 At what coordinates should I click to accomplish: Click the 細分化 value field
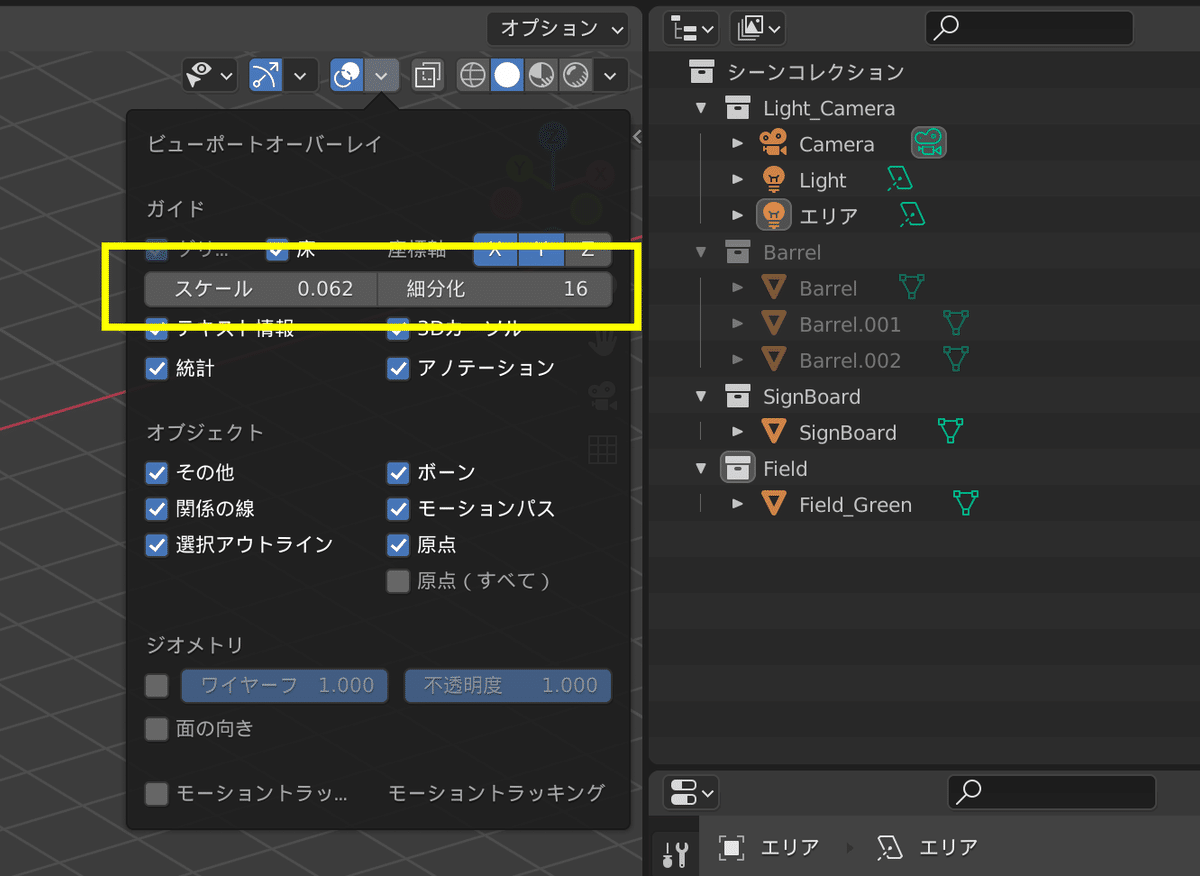click(495, 289)
